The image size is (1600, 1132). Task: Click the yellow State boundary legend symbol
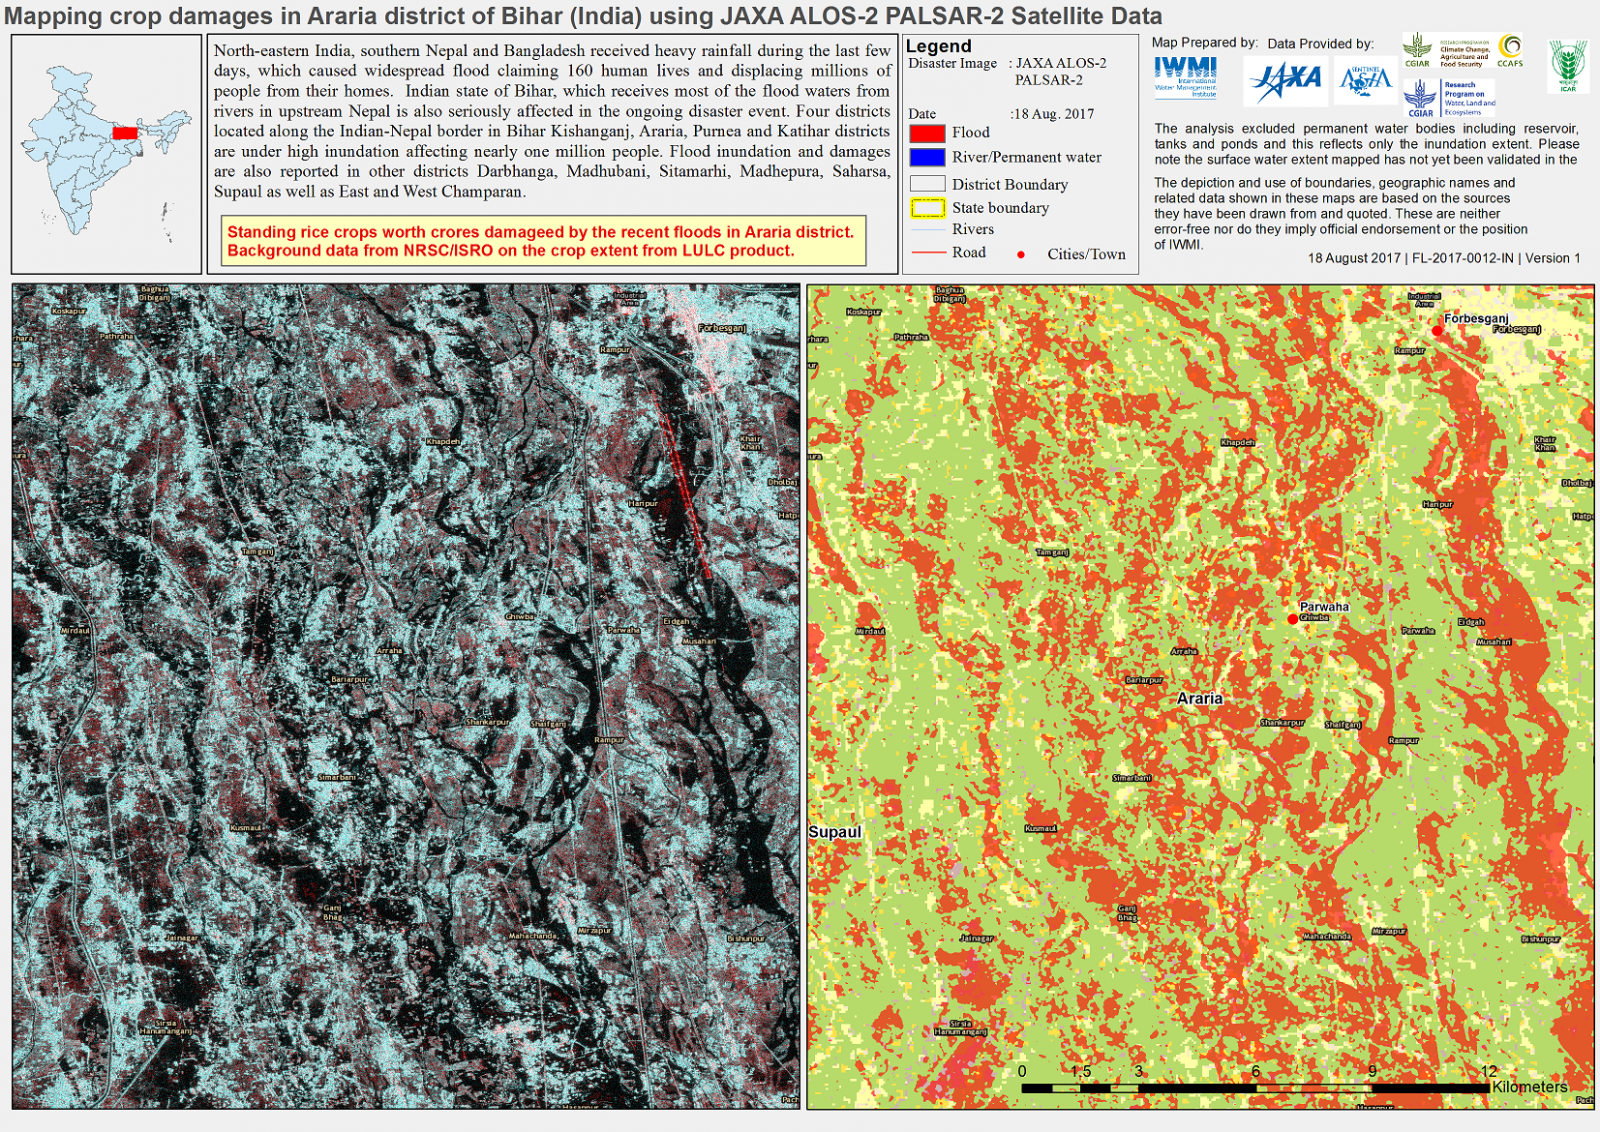tap(927, 208)
